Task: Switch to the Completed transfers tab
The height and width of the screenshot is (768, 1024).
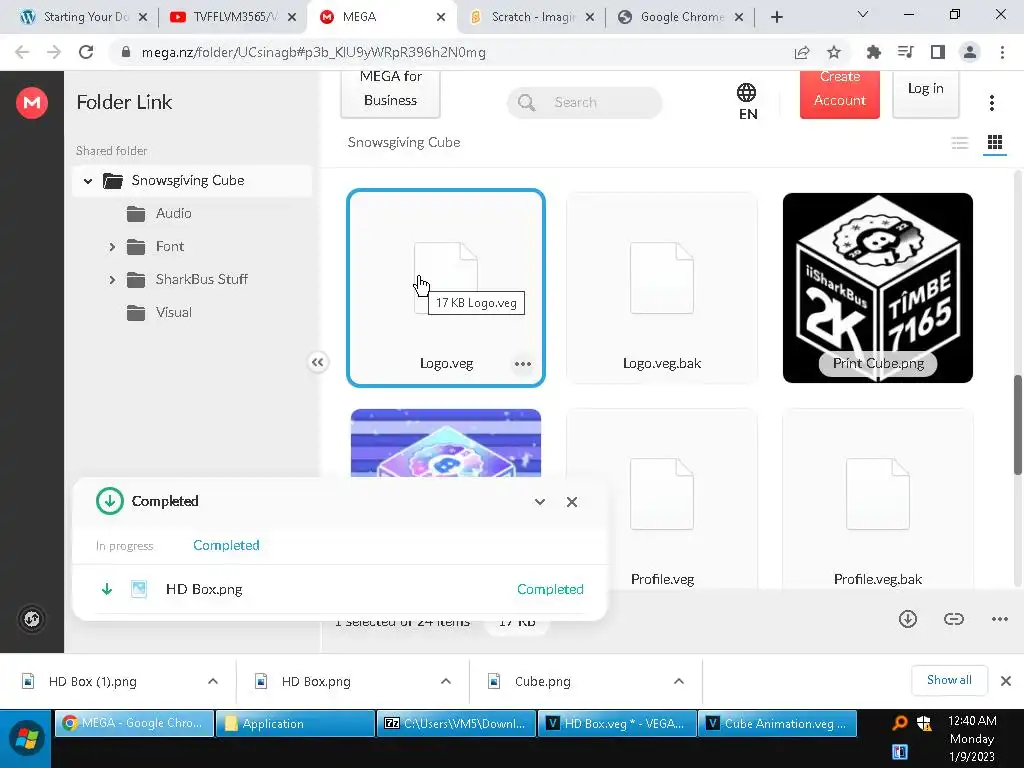Action: point(226,545)
